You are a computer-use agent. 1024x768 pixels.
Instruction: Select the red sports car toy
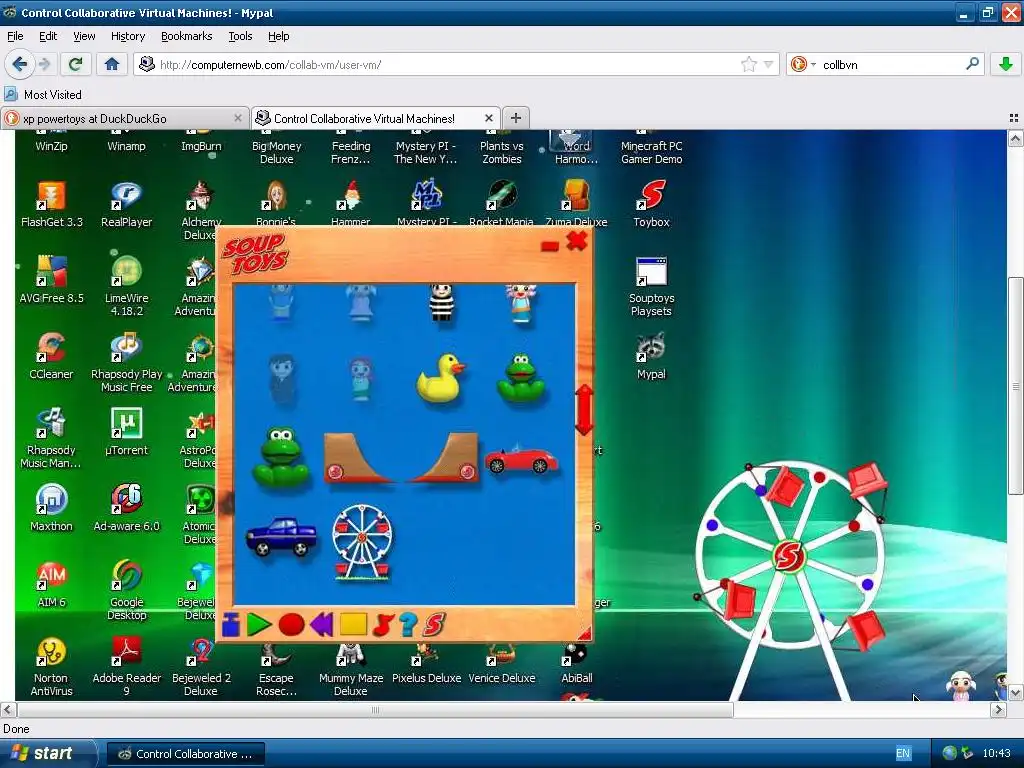(521, 459)
